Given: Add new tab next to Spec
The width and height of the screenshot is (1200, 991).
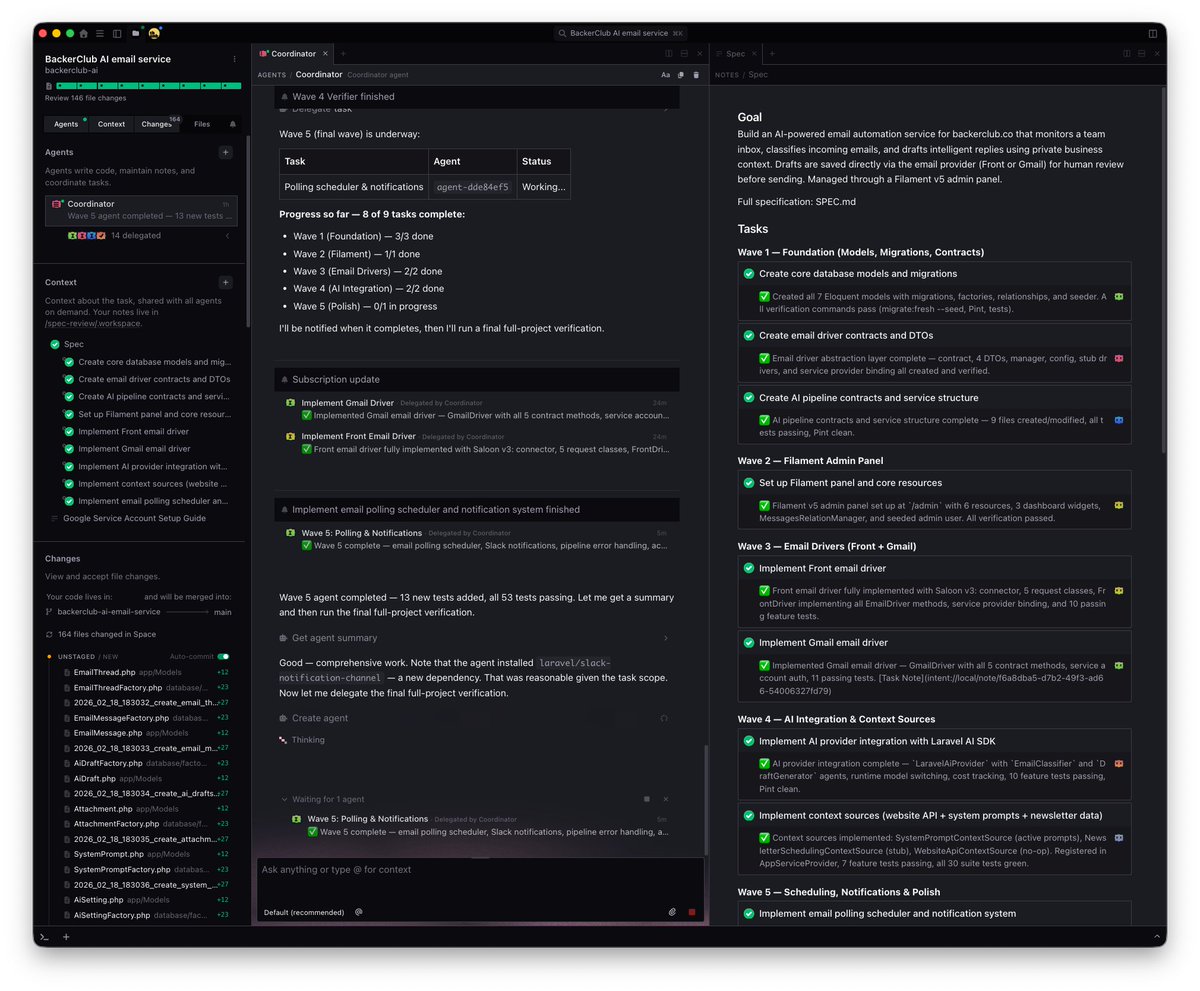Looking at the screenshot, I should click(771, 54).
